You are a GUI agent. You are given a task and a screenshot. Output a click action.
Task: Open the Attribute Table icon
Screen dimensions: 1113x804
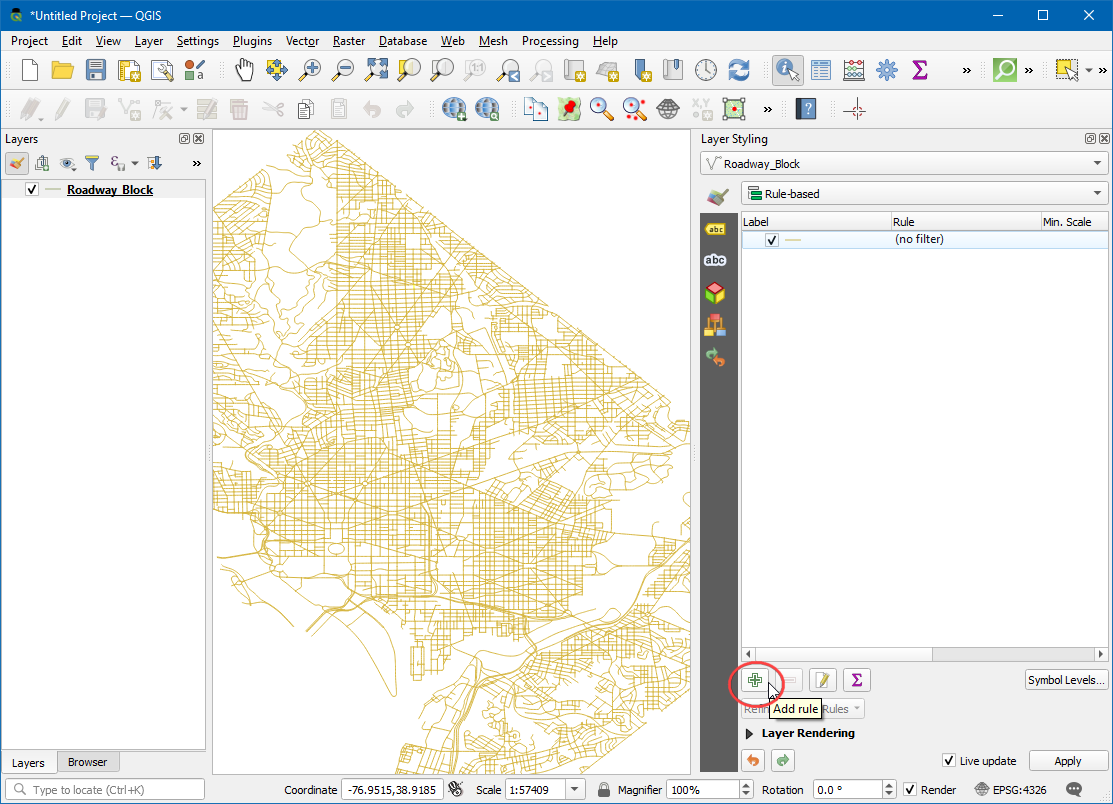821,70
